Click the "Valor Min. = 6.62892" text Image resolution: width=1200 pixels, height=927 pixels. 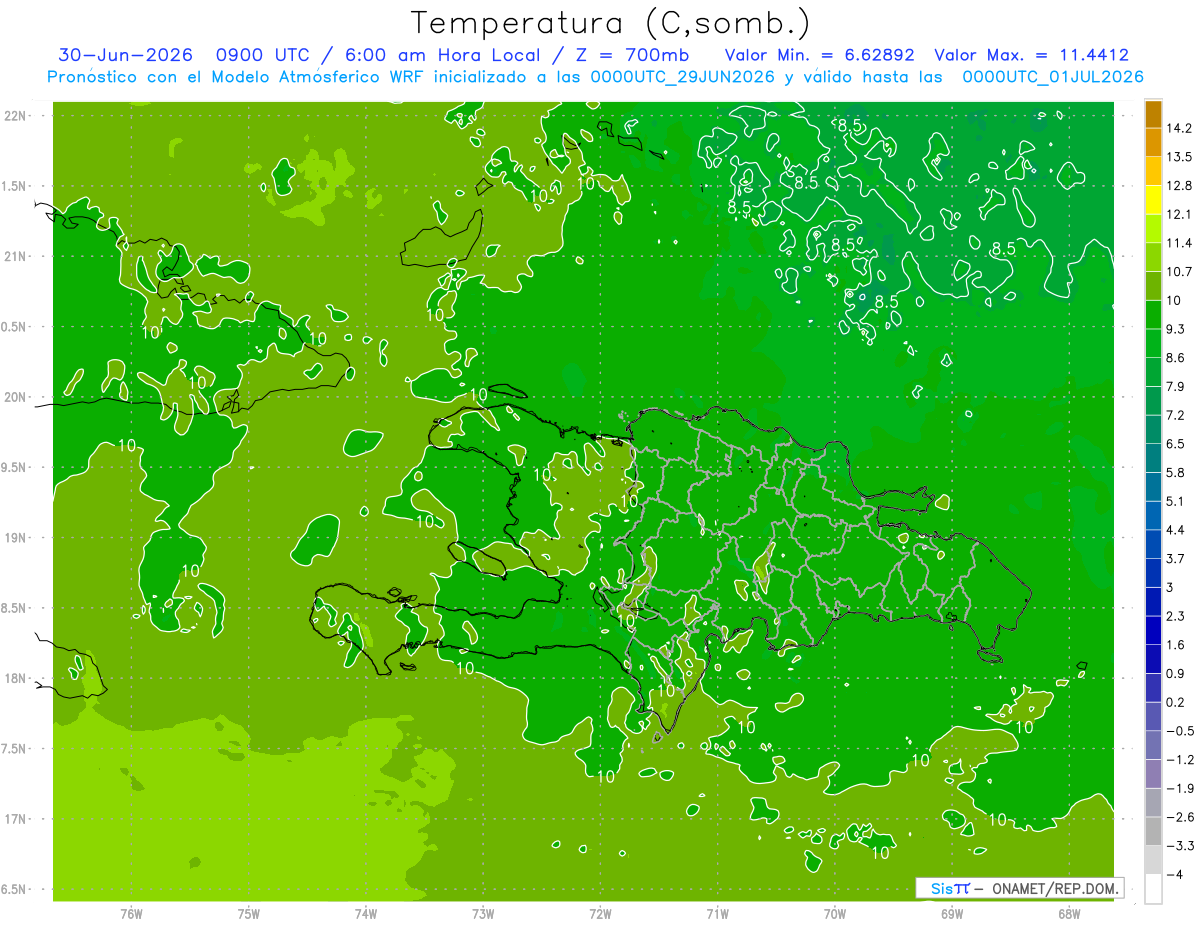click(x=820, y=55)
